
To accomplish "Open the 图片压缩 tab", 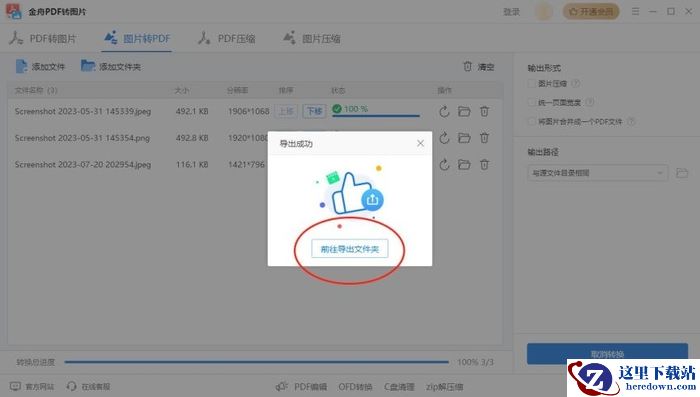I will pos(312,38).
